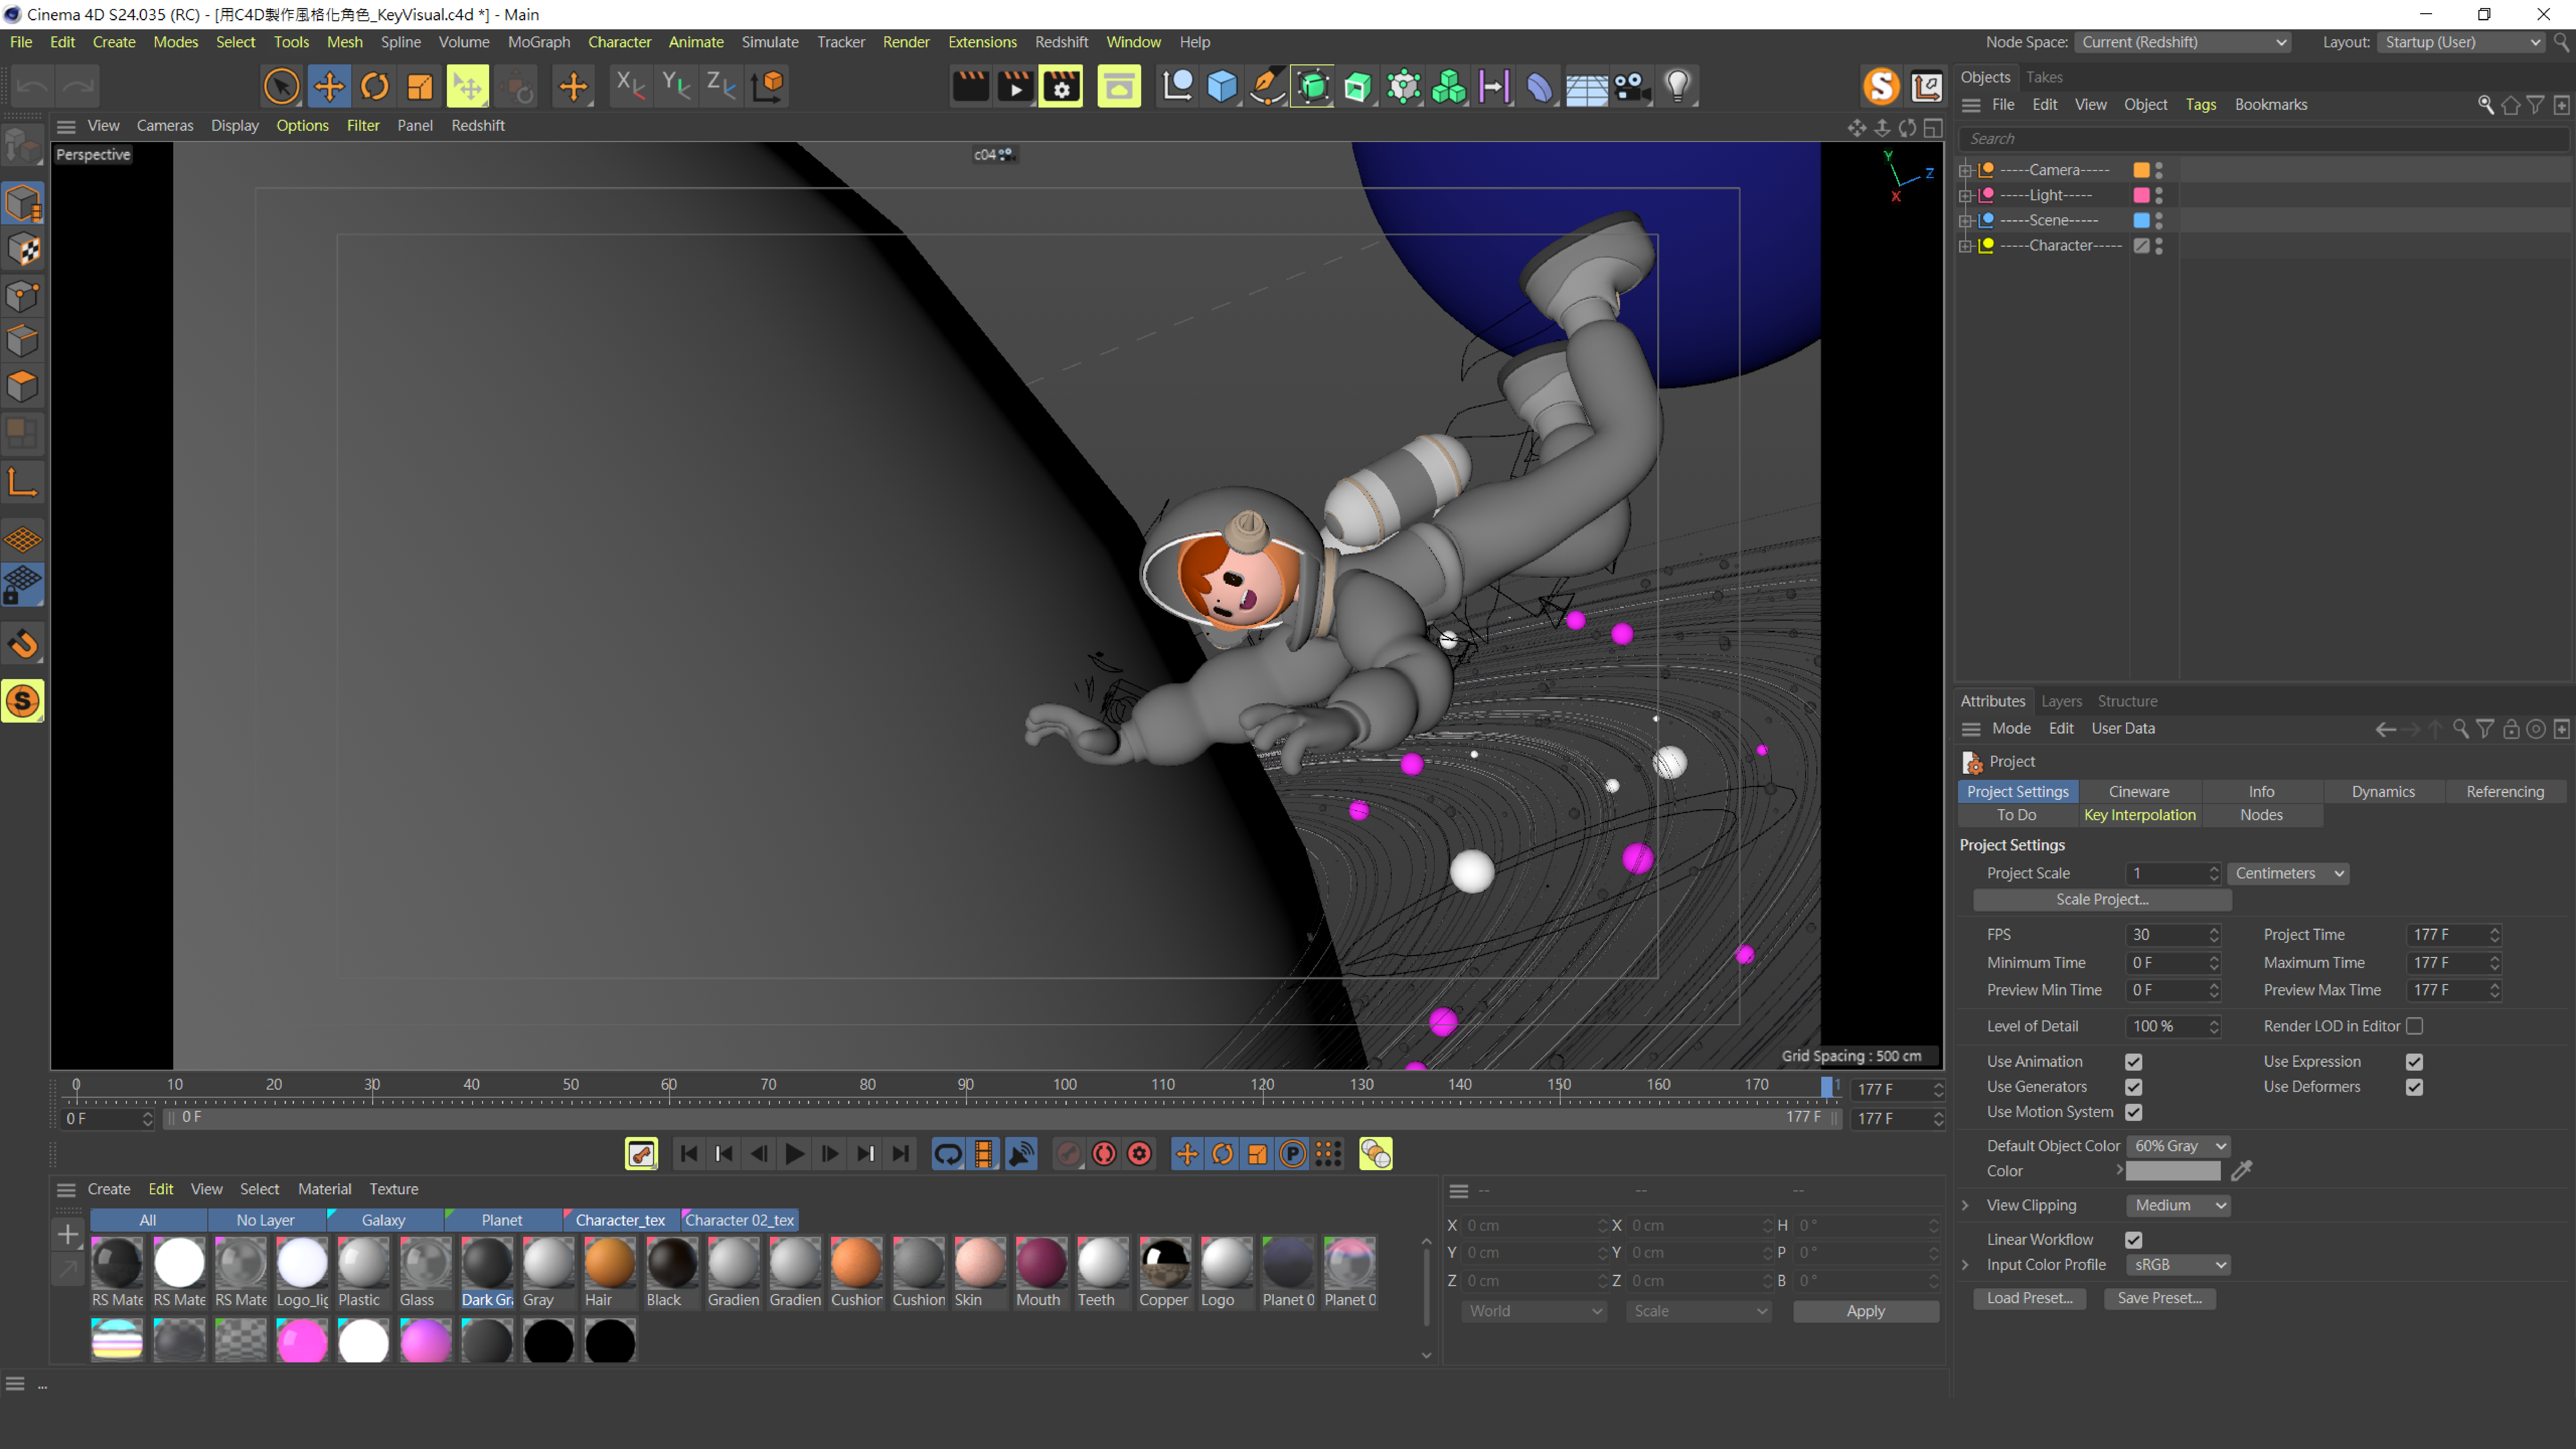Switch to the Layers tab
Viewport: 2576px width, 1449px height.
click(x=2061, y=701)
